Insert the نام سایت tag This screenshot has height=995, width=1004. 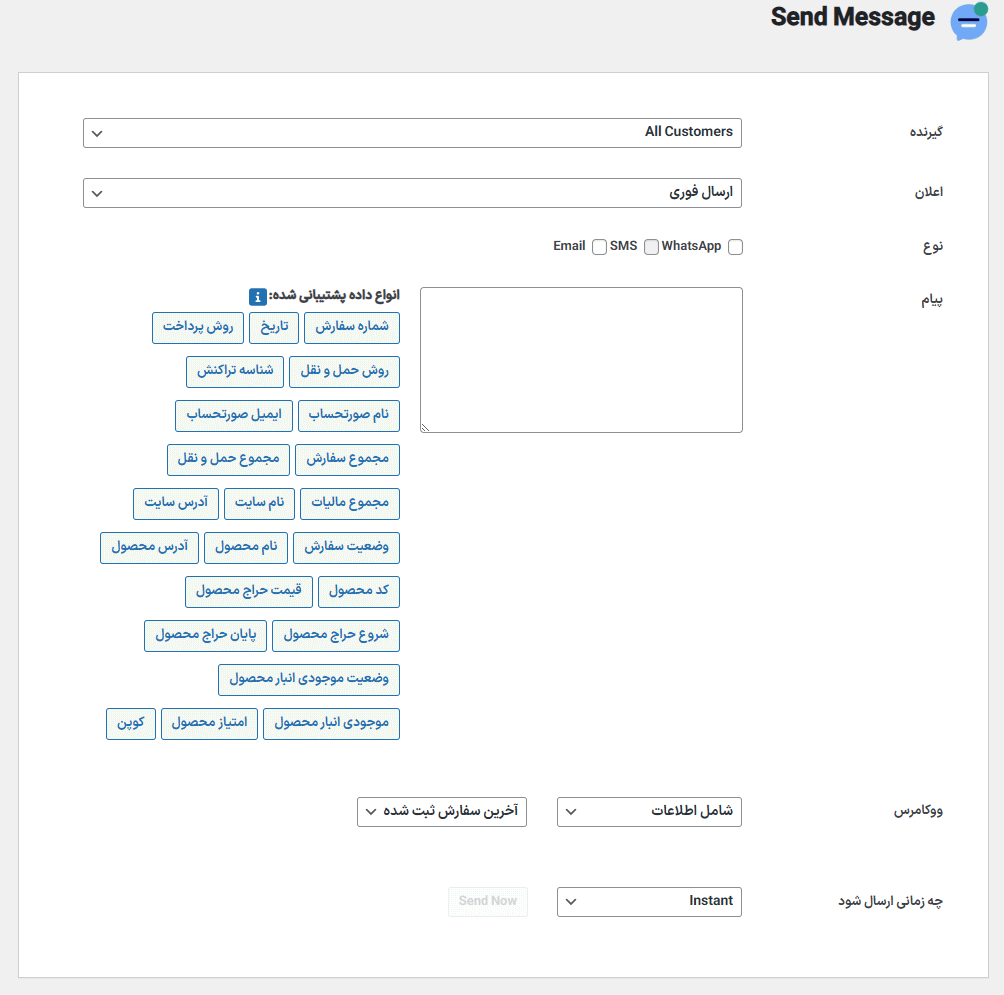(x=259, y=504)
